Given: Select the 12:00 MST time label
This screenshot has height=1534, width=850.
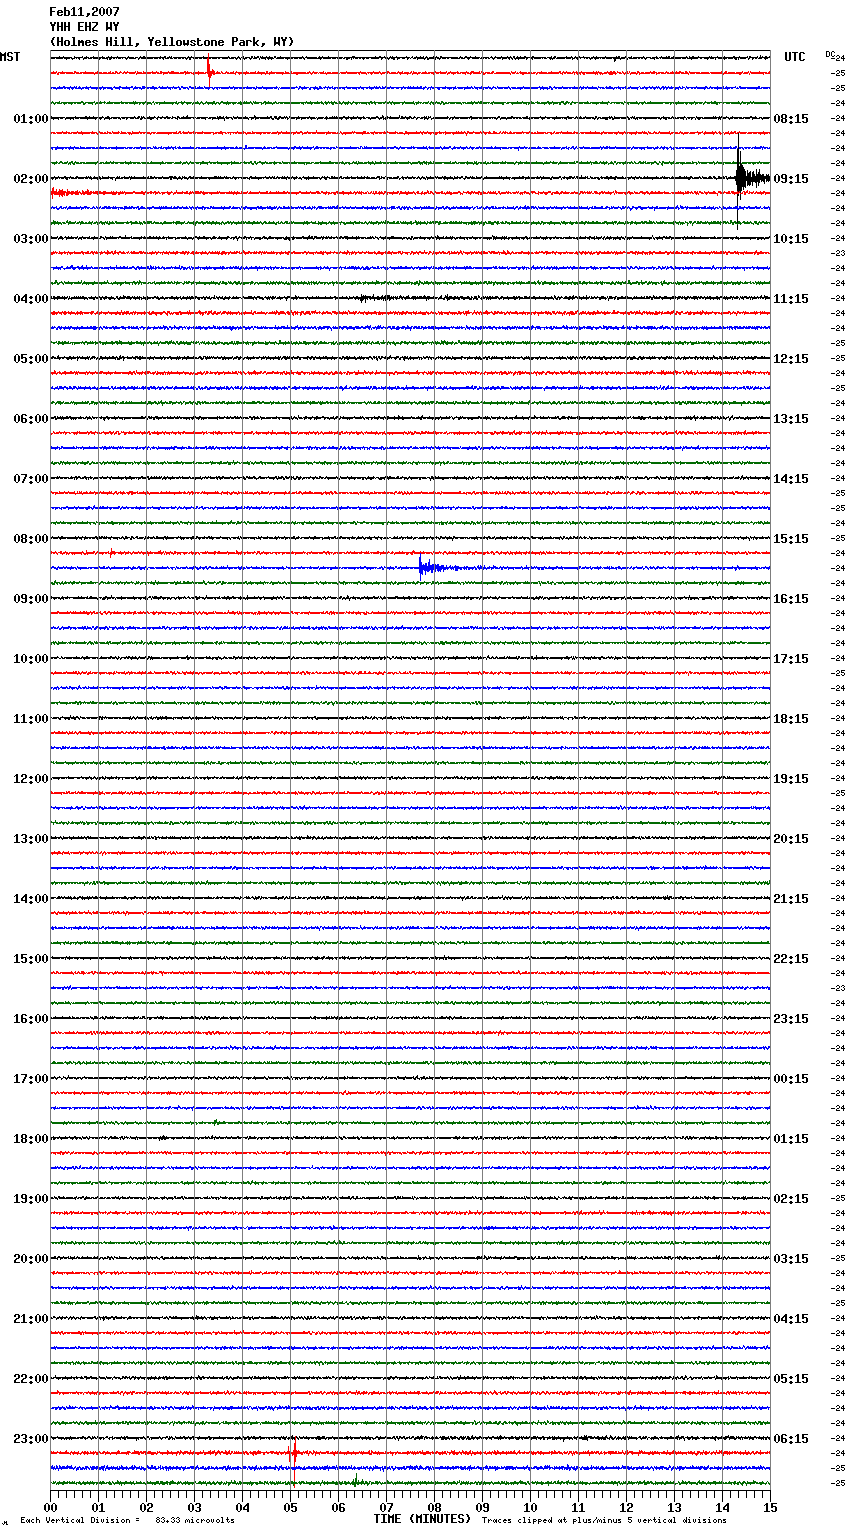Looking at the screenshot, I should (30, 779).
